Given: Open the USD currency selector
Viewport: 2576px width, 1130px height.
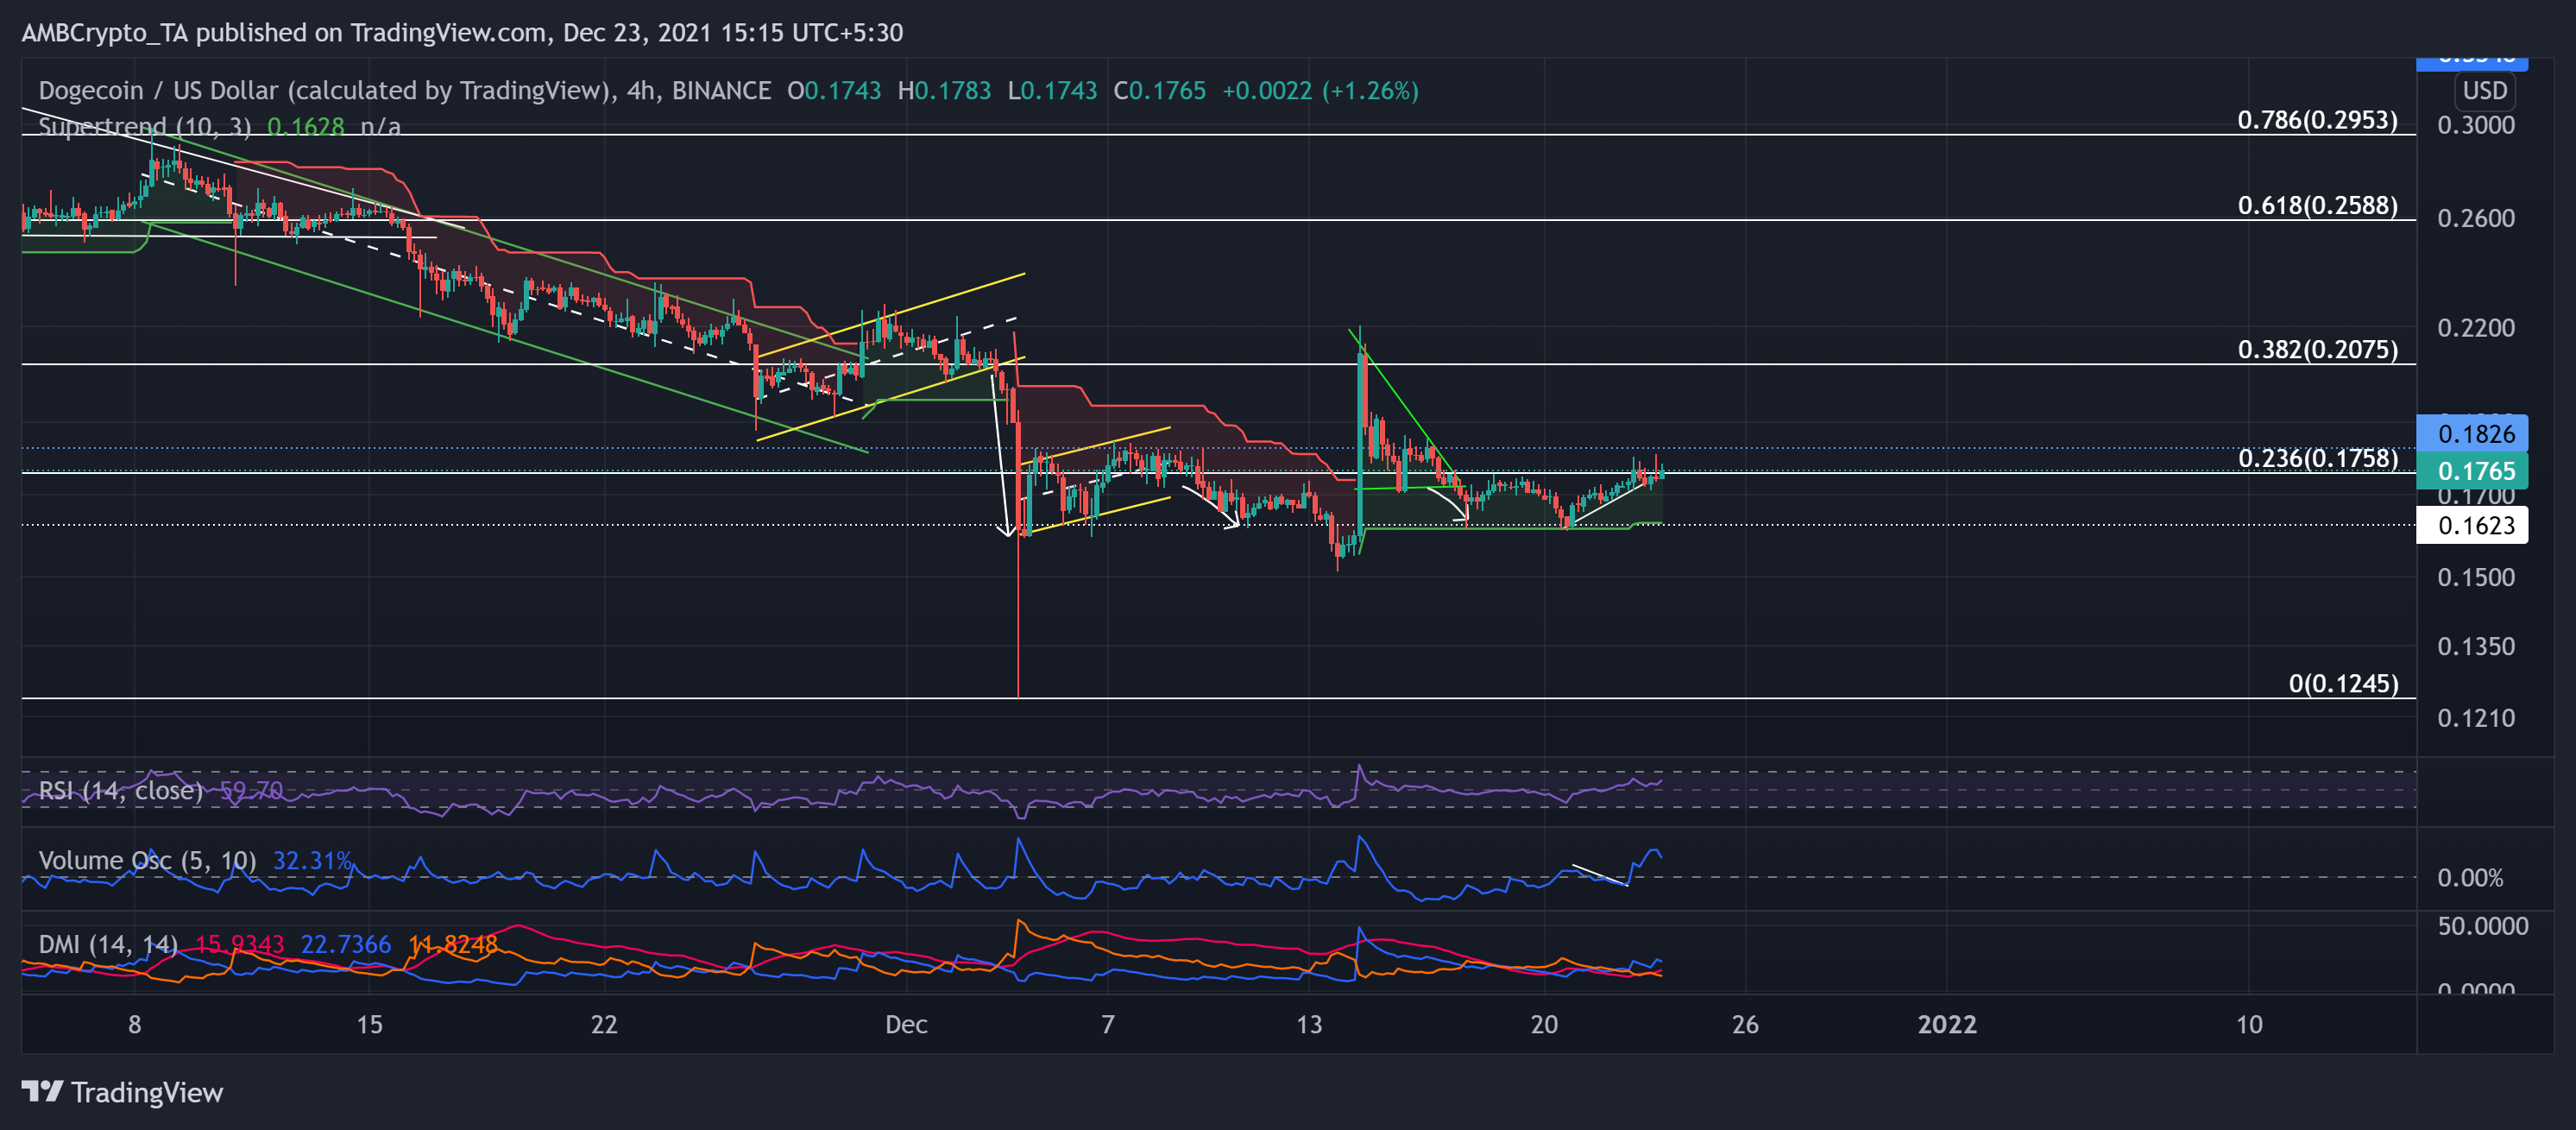Looking at the screenshot, I should tap(2486, 91).
